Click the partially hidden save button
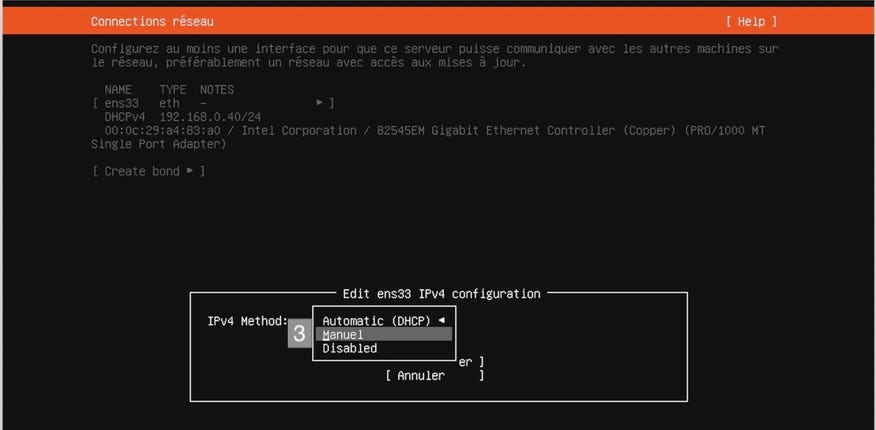The height and width of the screenshot is (430, 876). click(x=470, y=362)
